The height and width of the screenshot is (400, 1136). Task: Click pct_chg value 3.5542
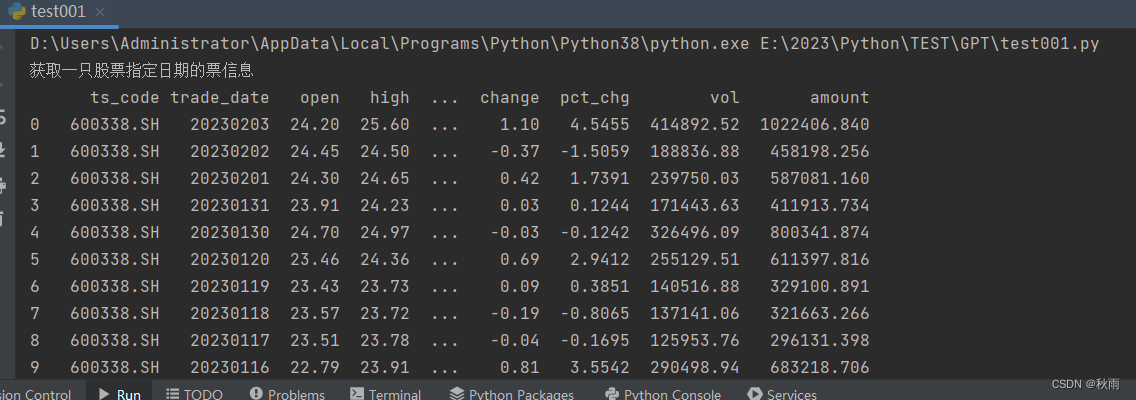pos(600,367)
